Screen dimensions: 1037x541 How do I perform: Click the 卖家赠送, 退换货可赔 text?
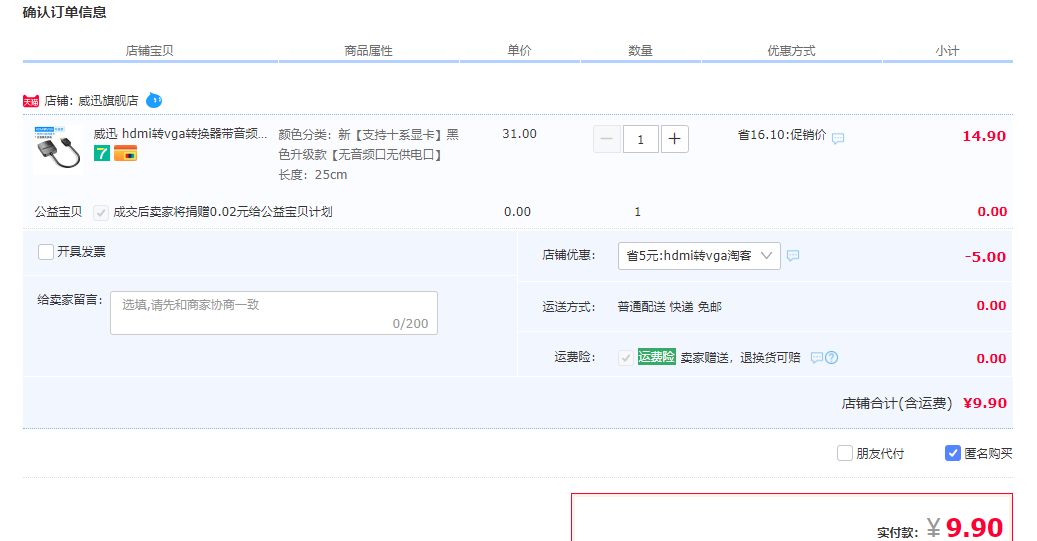[x=741, y=358]
